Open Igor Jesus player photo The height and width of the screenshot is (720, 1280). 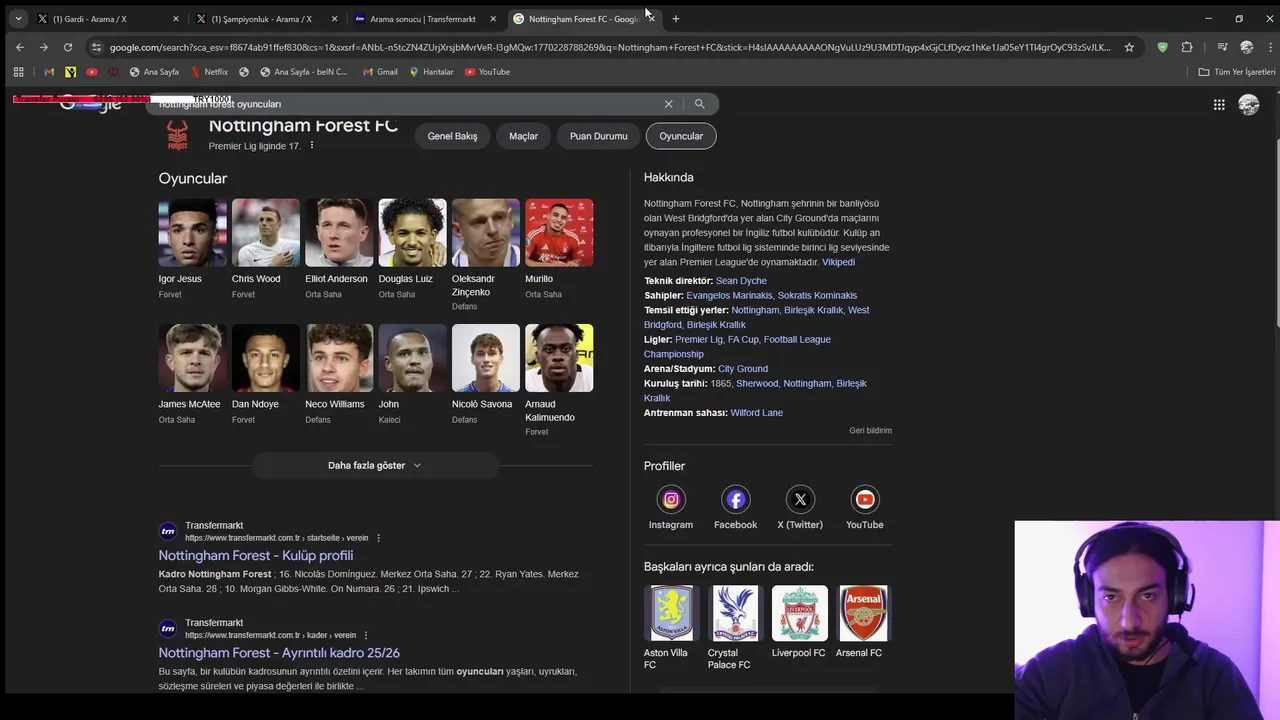pos(192,233)
